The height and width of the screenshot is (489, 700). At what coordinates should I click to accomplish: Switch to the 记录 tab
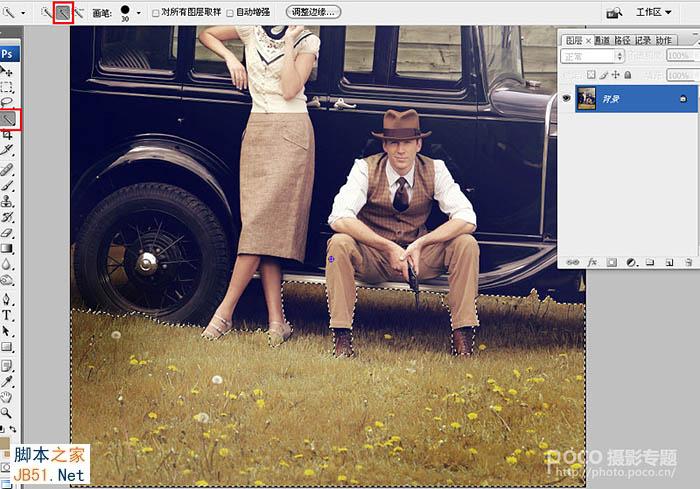[643, 40]
